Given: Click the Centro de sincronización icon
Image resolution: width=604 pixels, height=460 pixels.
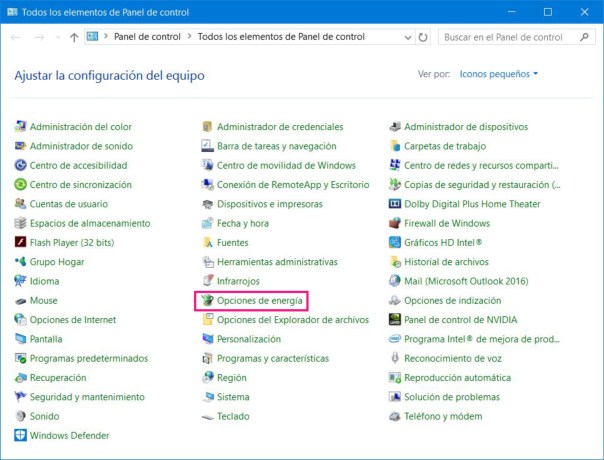Looking at the screenshot, I should click(x=20, y=184).
